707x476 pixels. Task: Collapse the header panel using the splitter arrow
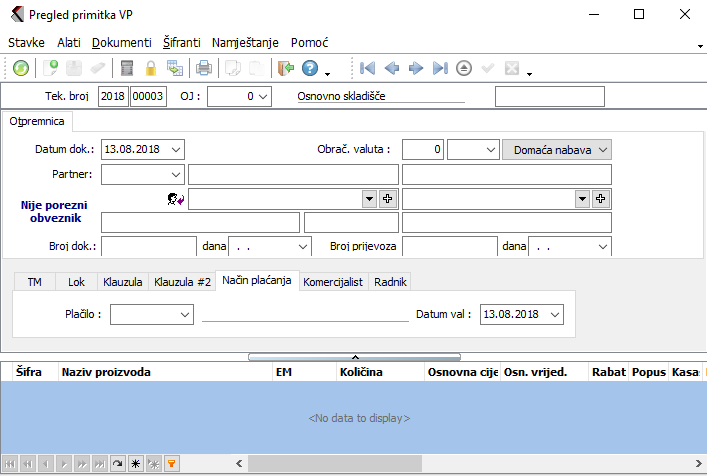tap(354, 356)
